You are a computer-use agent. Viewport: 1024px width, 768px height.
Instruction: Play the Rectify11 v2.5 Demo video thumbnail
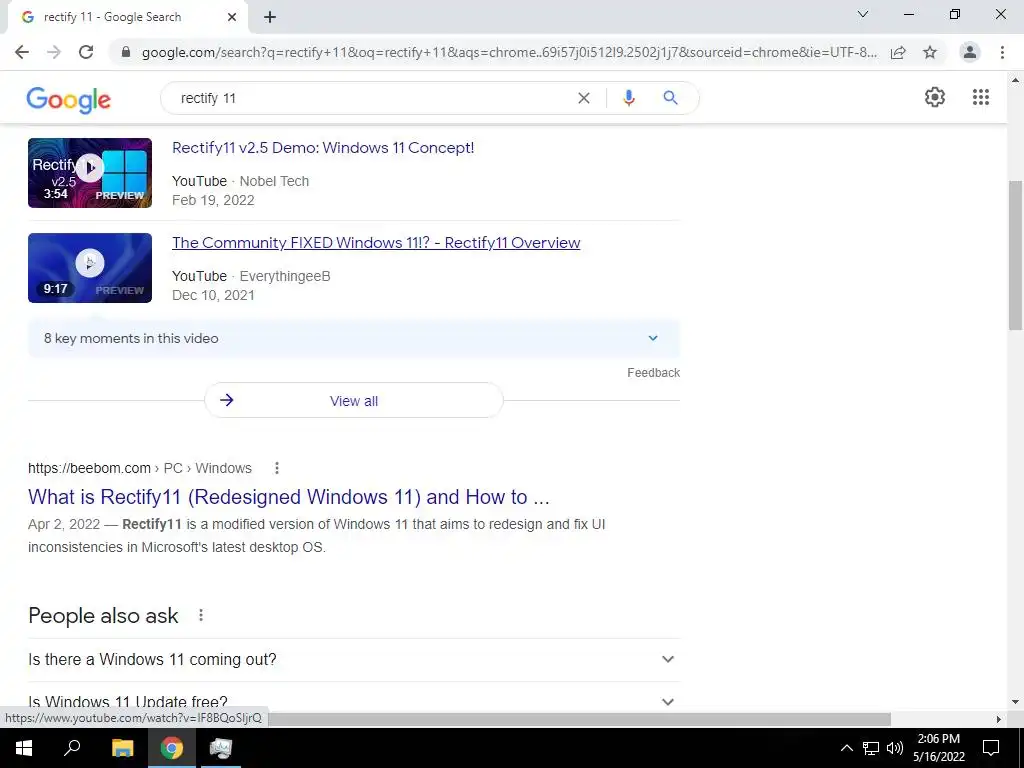90,173
